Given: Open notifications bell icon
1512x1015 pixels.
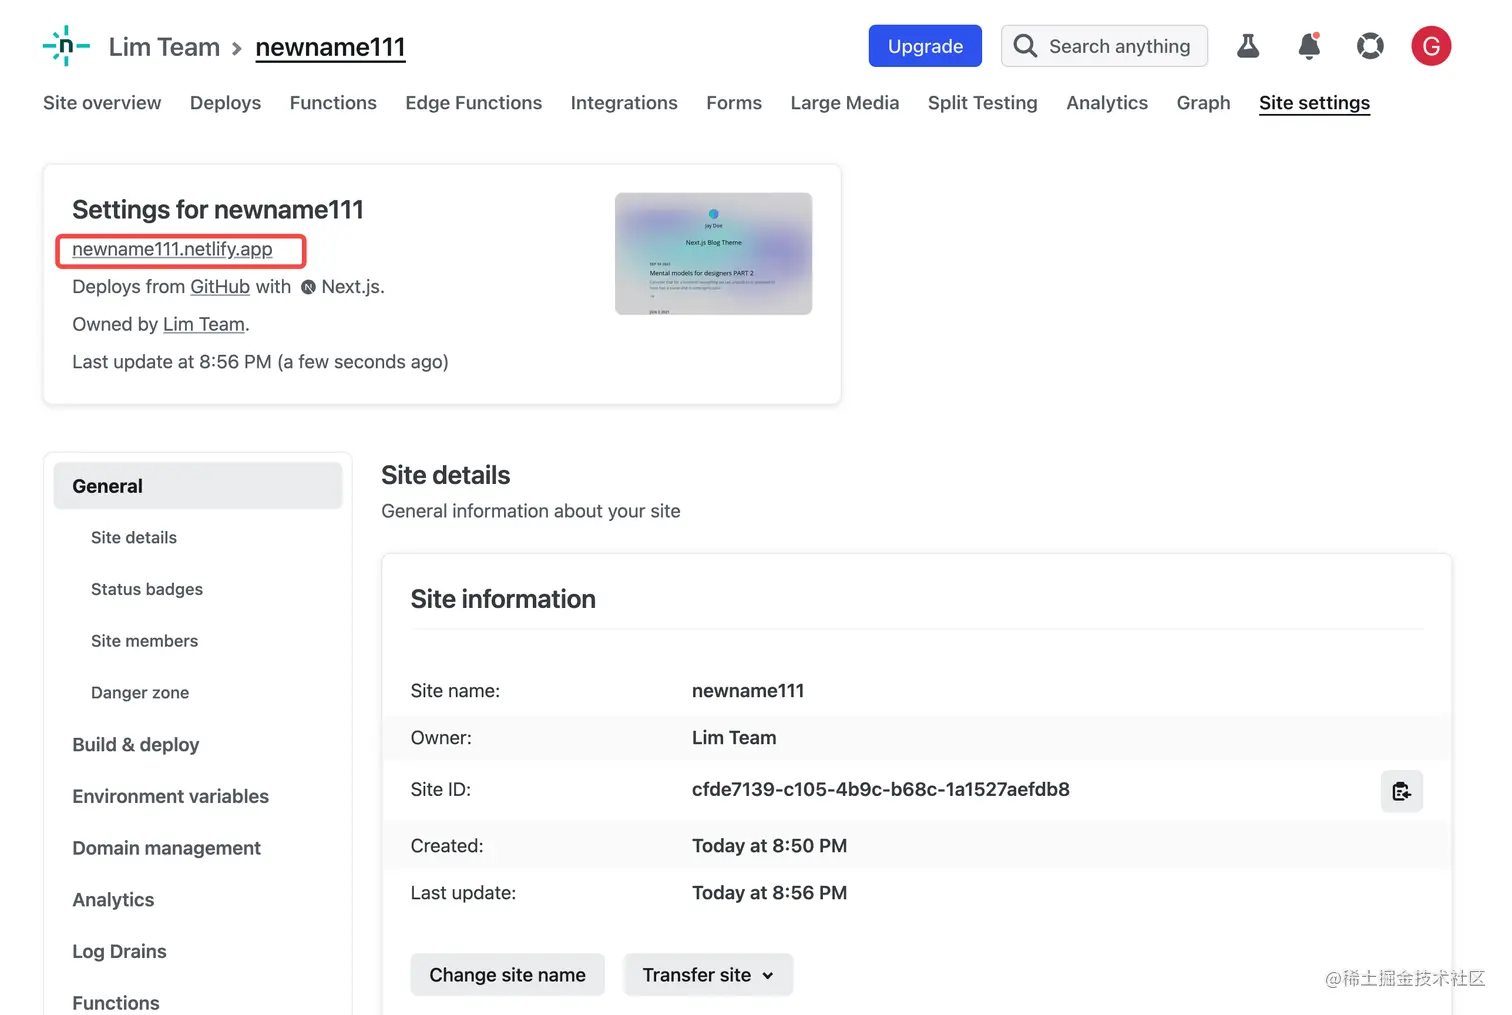Looking at the screenshot, I should [x=1309, y=46].
